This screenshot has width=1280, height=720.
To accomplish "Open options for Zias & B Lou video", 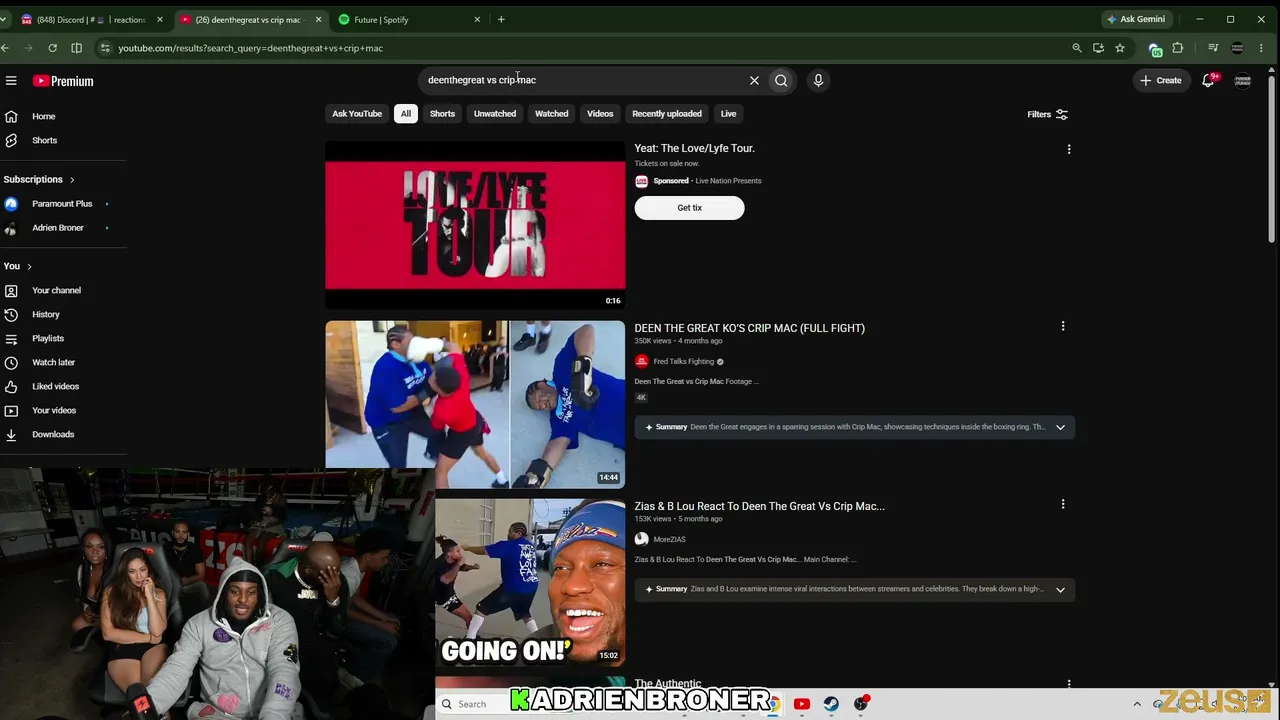I will 1063,504.
